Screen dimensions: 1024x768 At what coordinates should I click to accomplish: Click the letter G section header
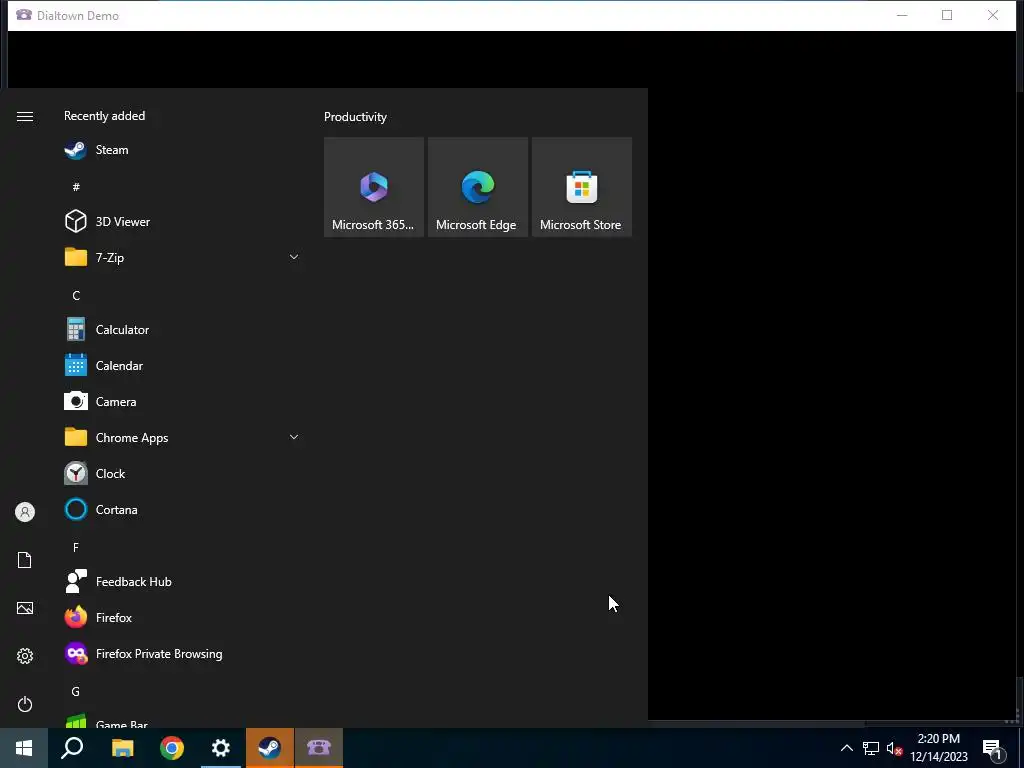coord(76,692)
